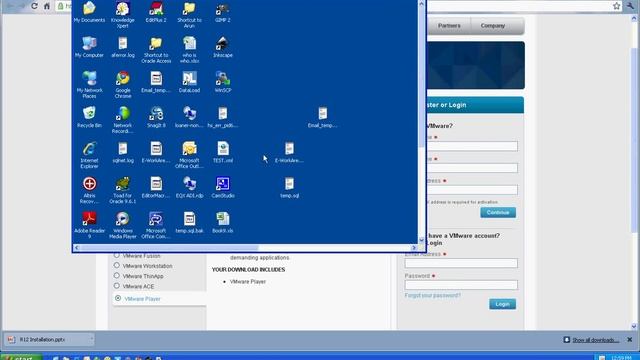Launch the WinSCP shortcut
Screen dimensions: 640x360
click(223, 82)
